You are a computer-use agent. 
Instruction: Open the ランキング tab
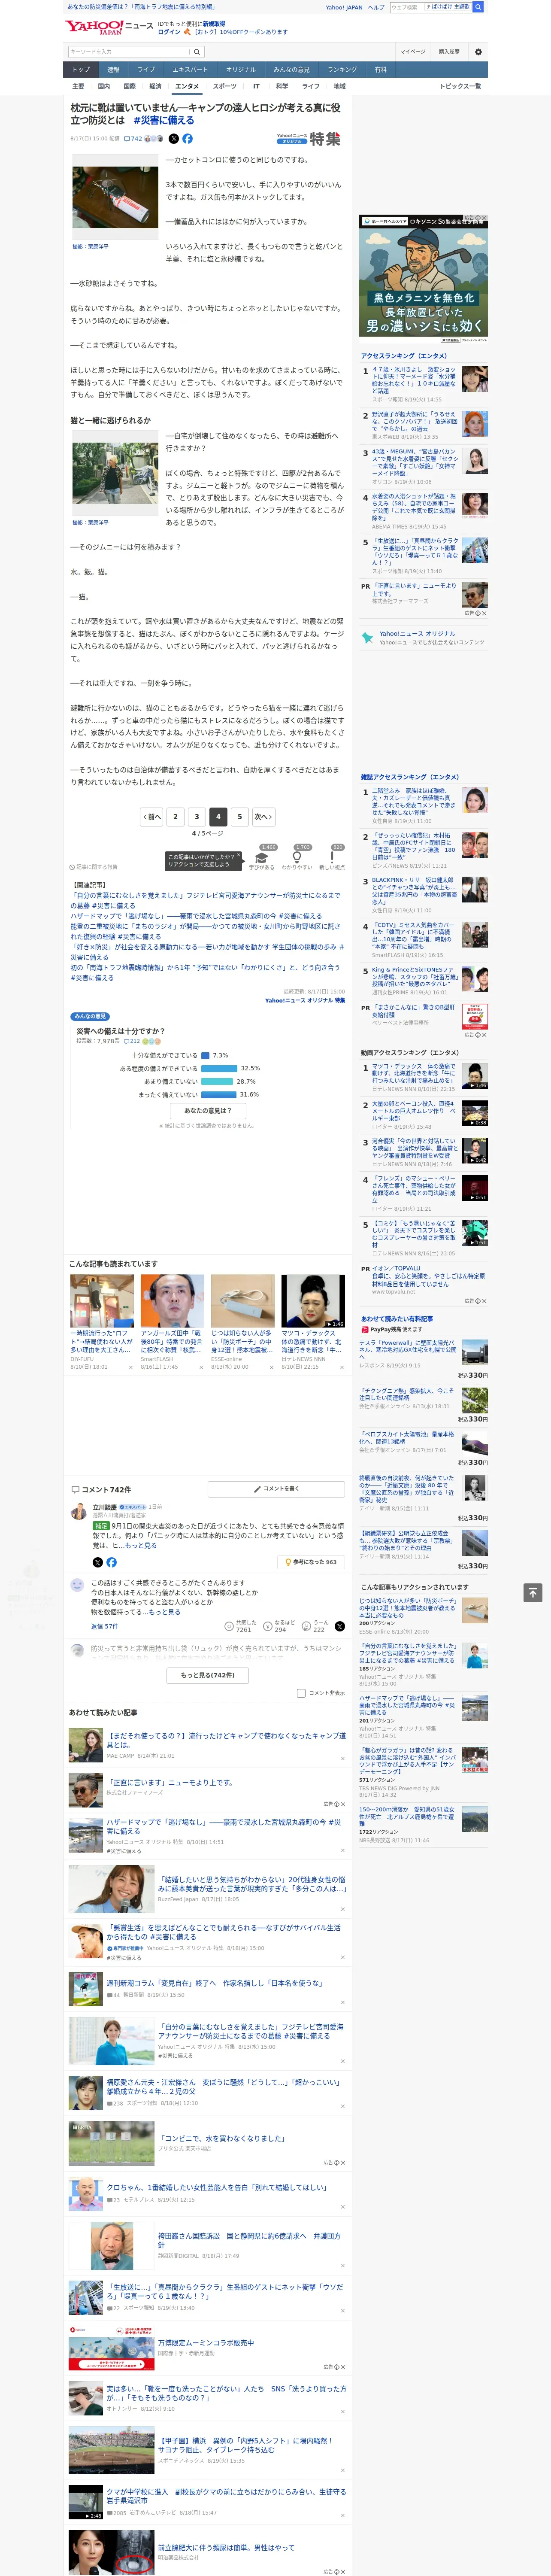342,70
